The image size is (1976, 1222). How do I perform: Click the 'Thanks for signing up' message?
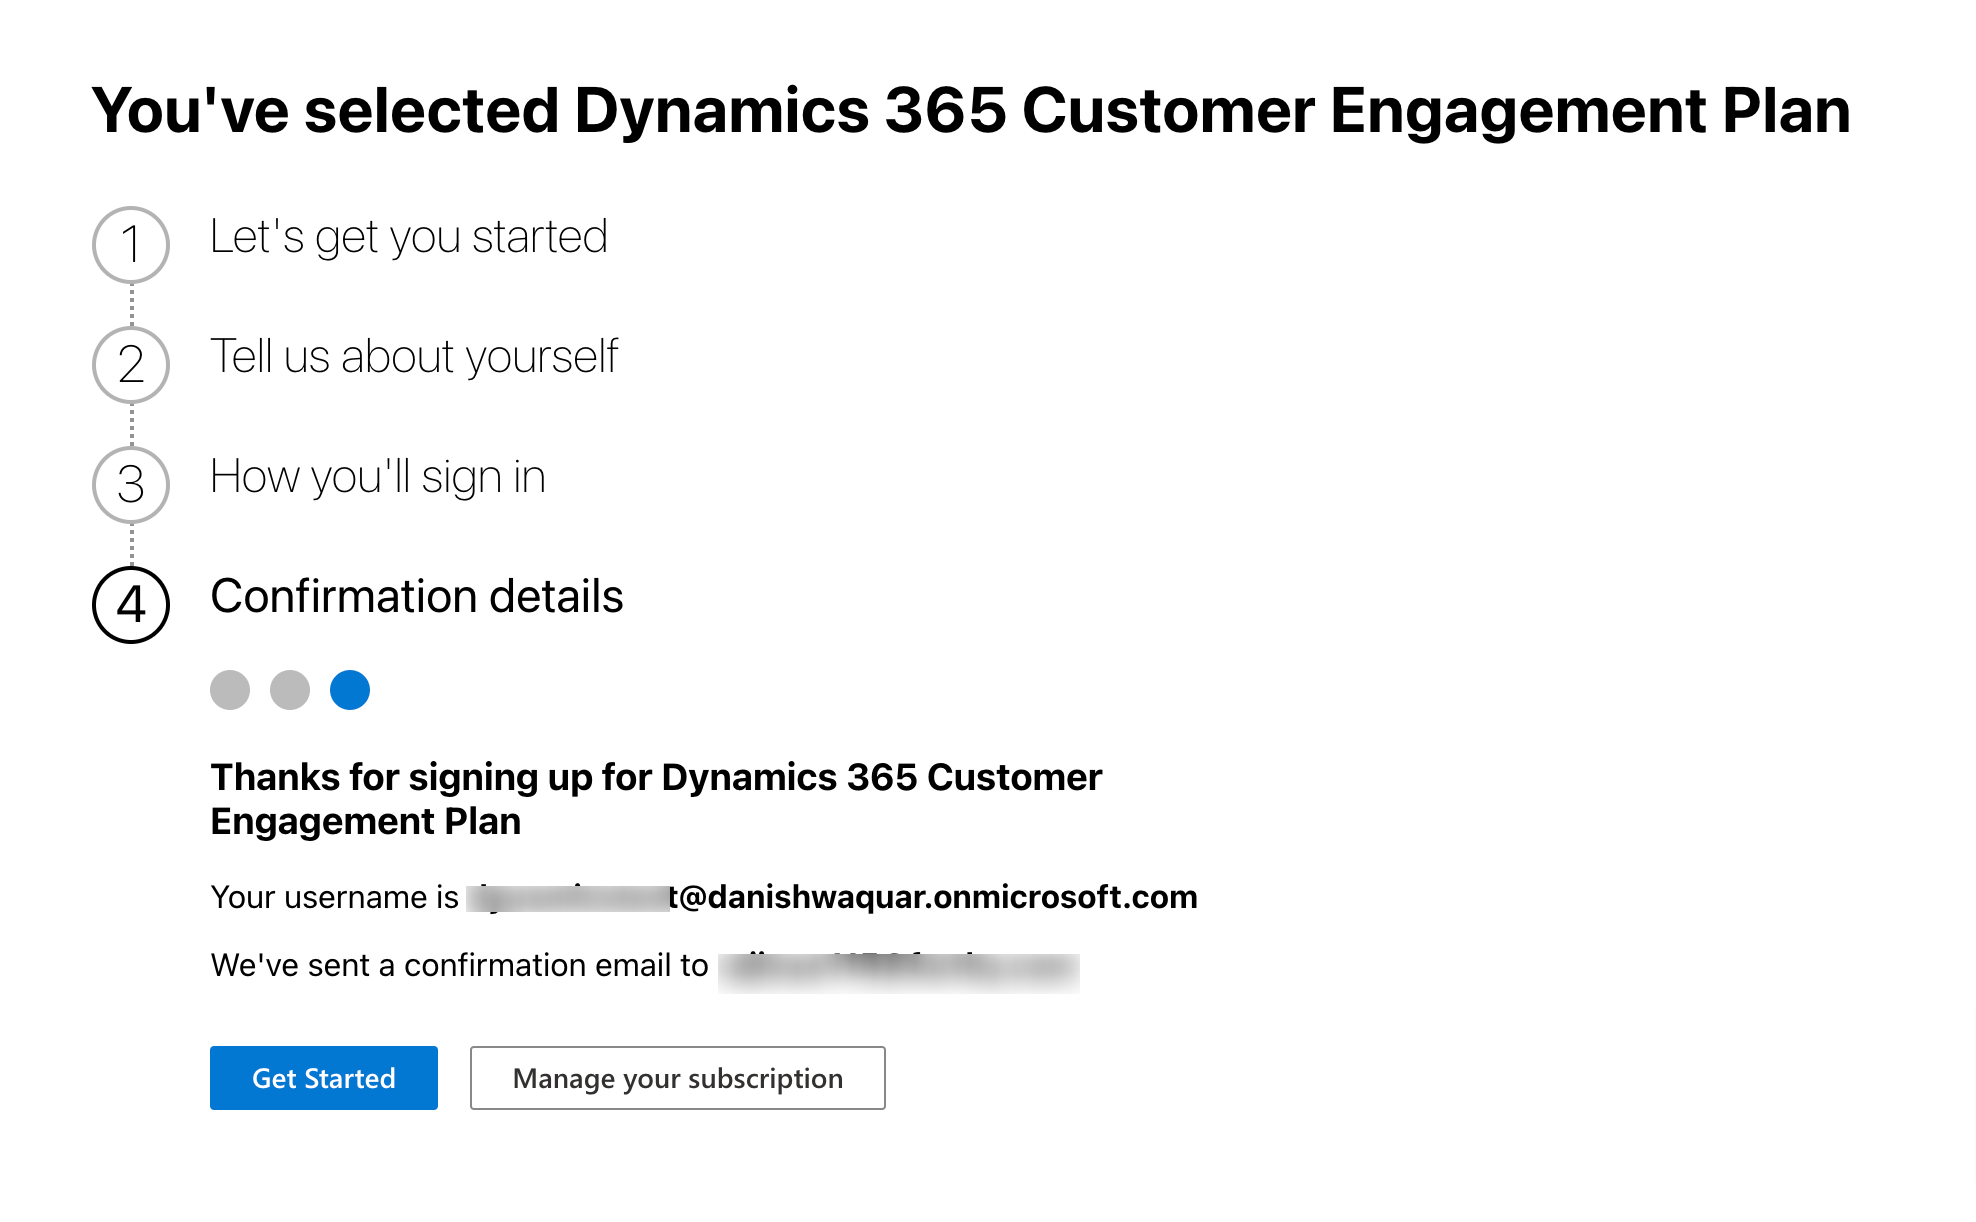pyautogui.click(x=655, y=798)
